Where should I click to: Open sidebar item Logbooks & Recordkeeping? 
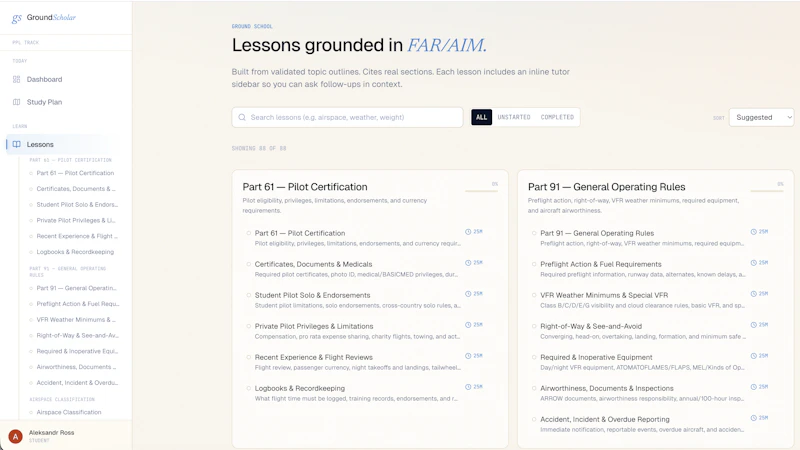tap(75, 252)
